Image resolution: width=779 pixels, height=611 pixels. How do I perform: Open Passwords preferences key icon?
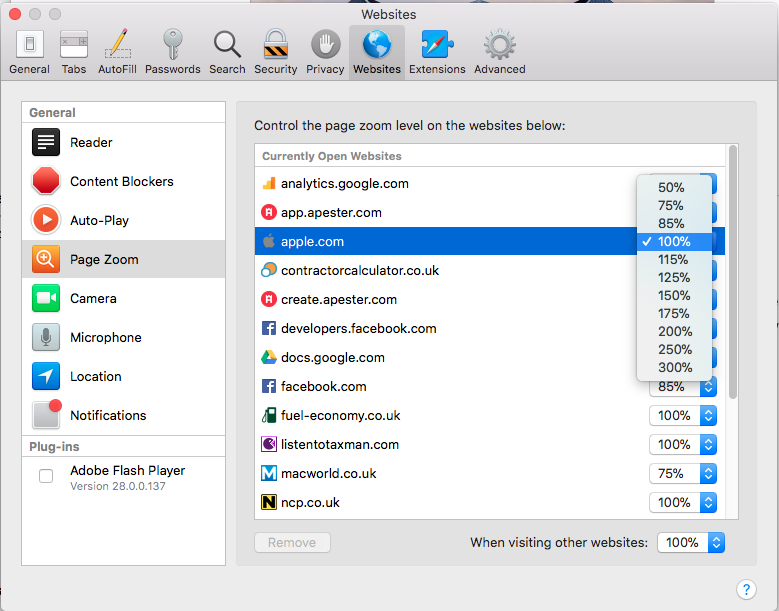[172, 45]
